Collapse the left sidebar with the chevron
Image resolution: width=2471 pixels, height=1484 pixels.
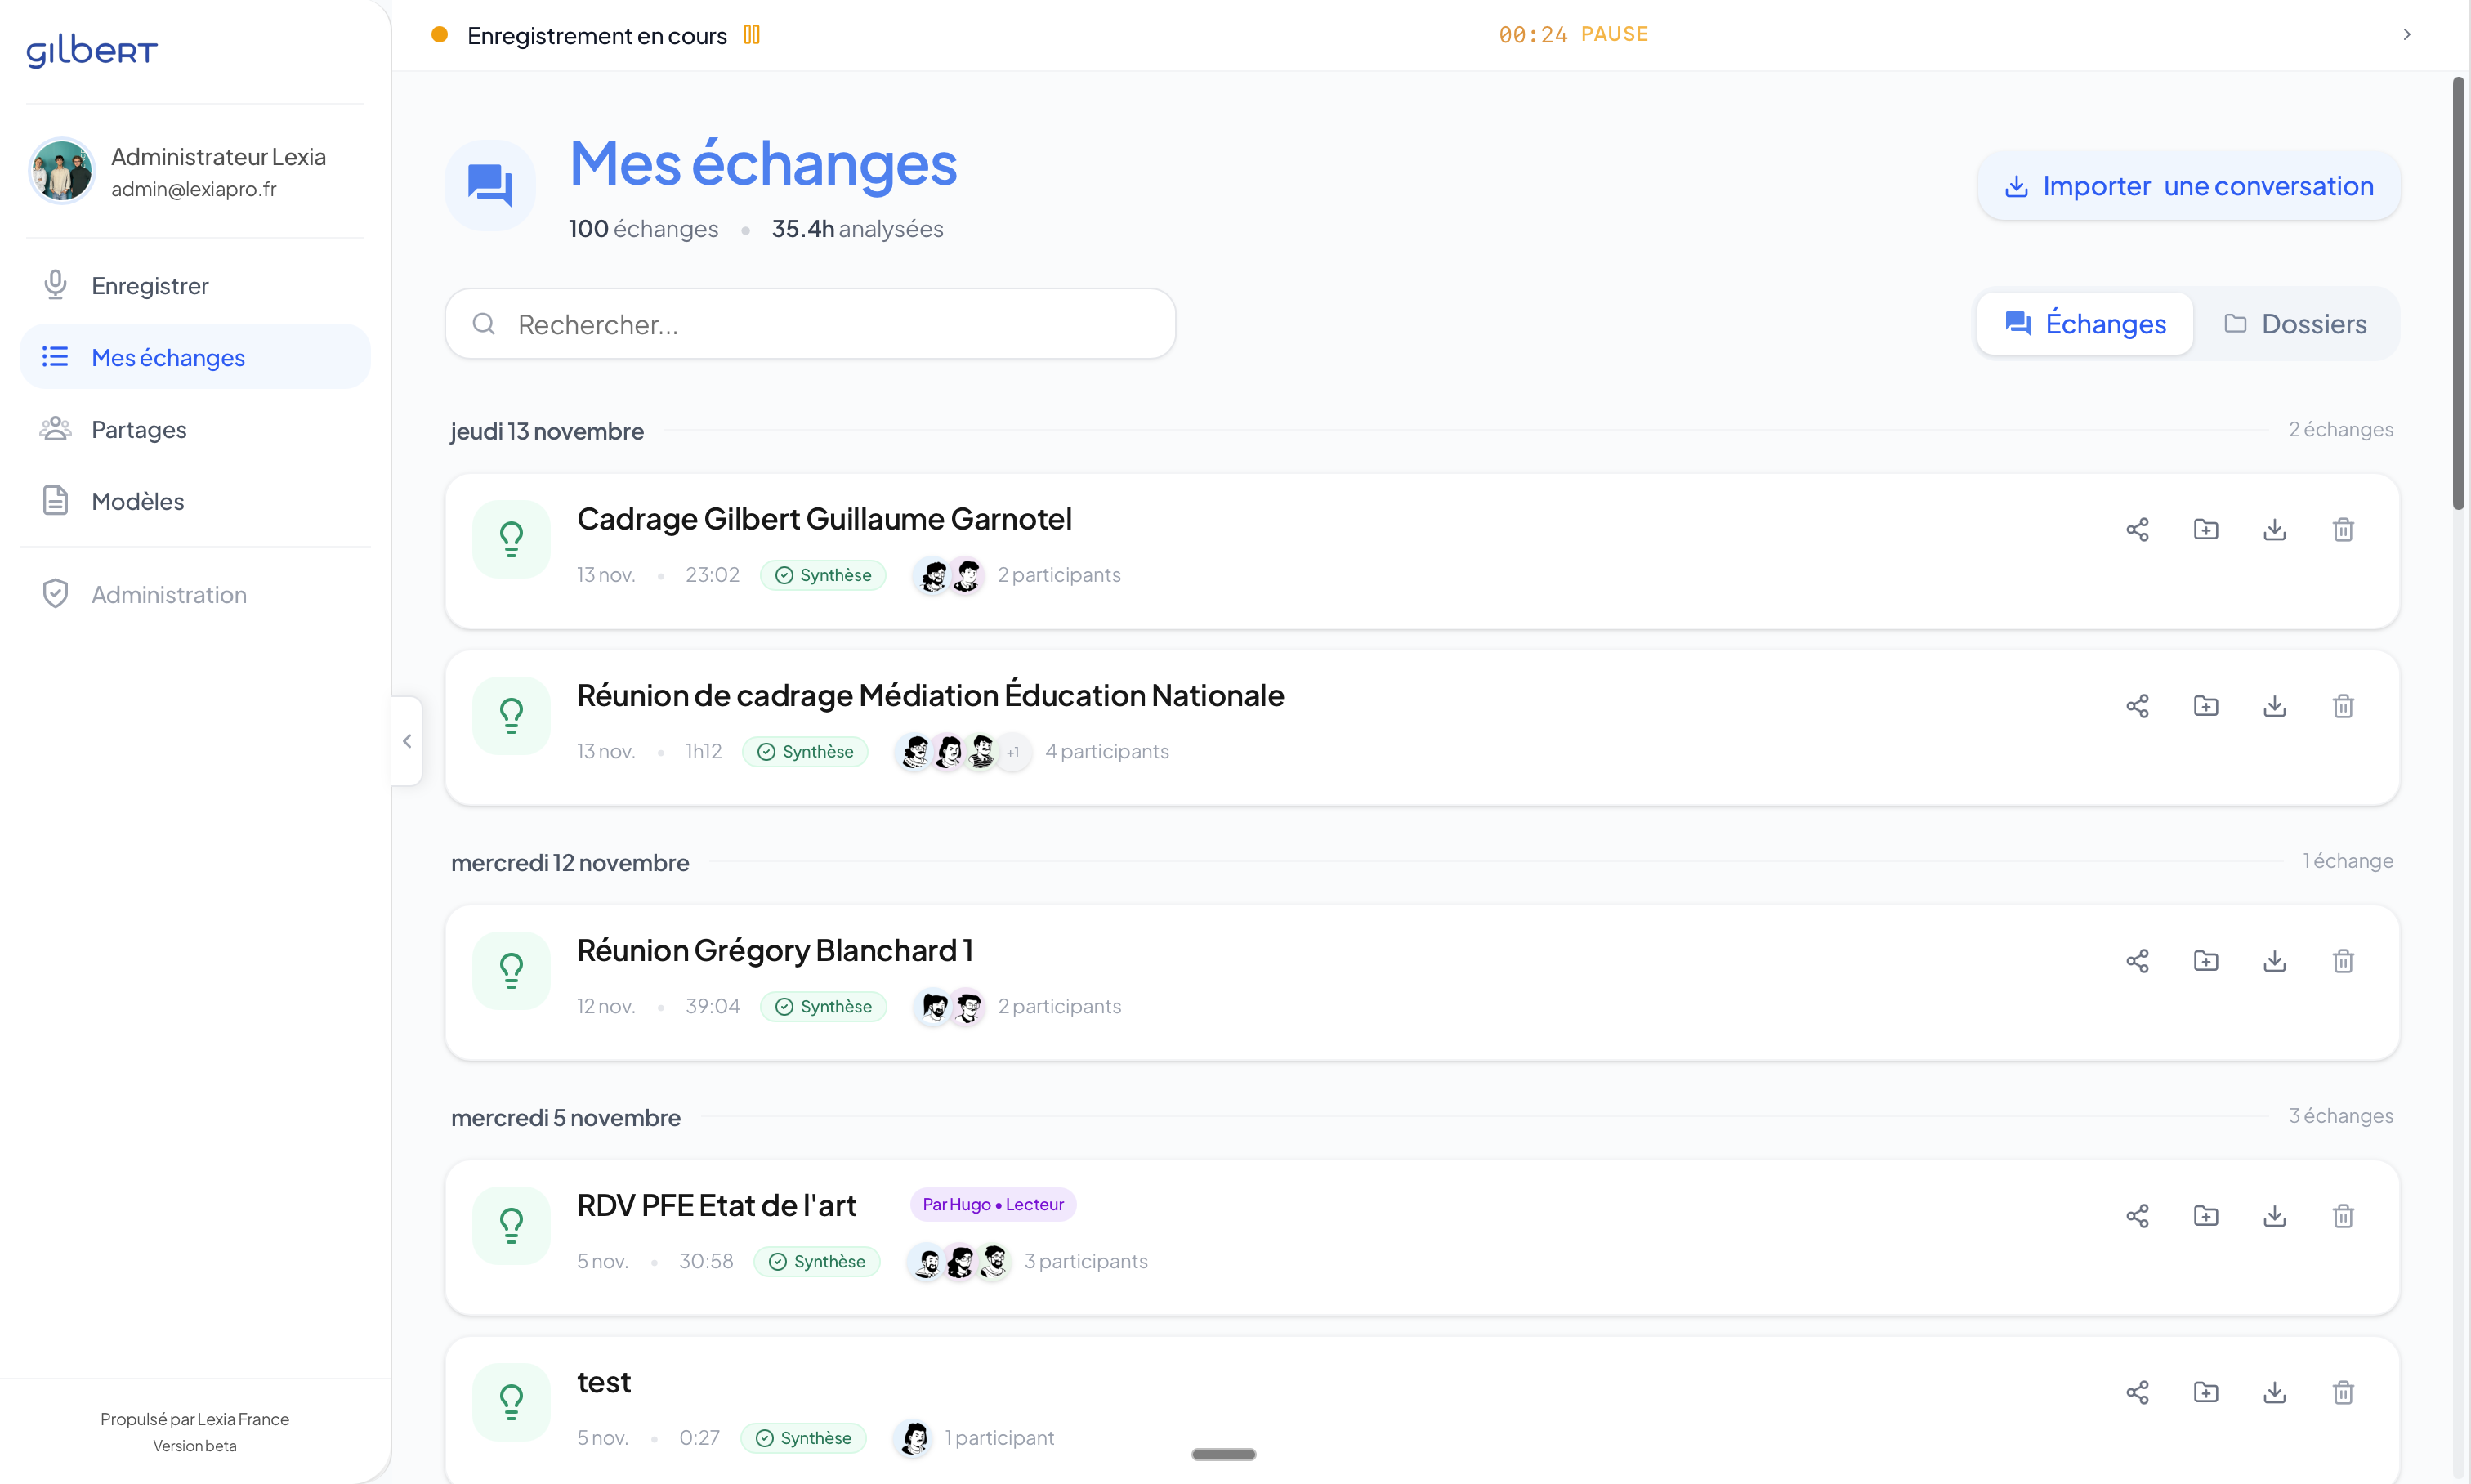pos(407,741)
